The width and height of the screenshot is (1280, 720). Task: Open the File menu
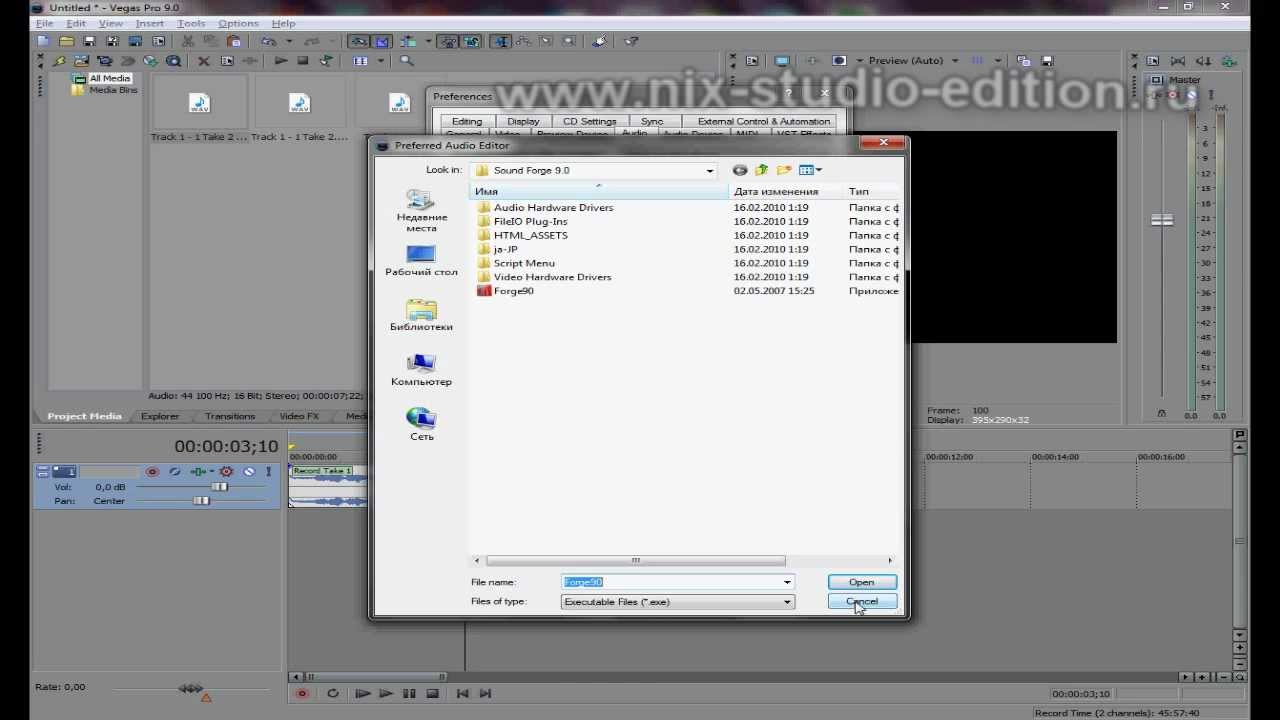(45, 23)
